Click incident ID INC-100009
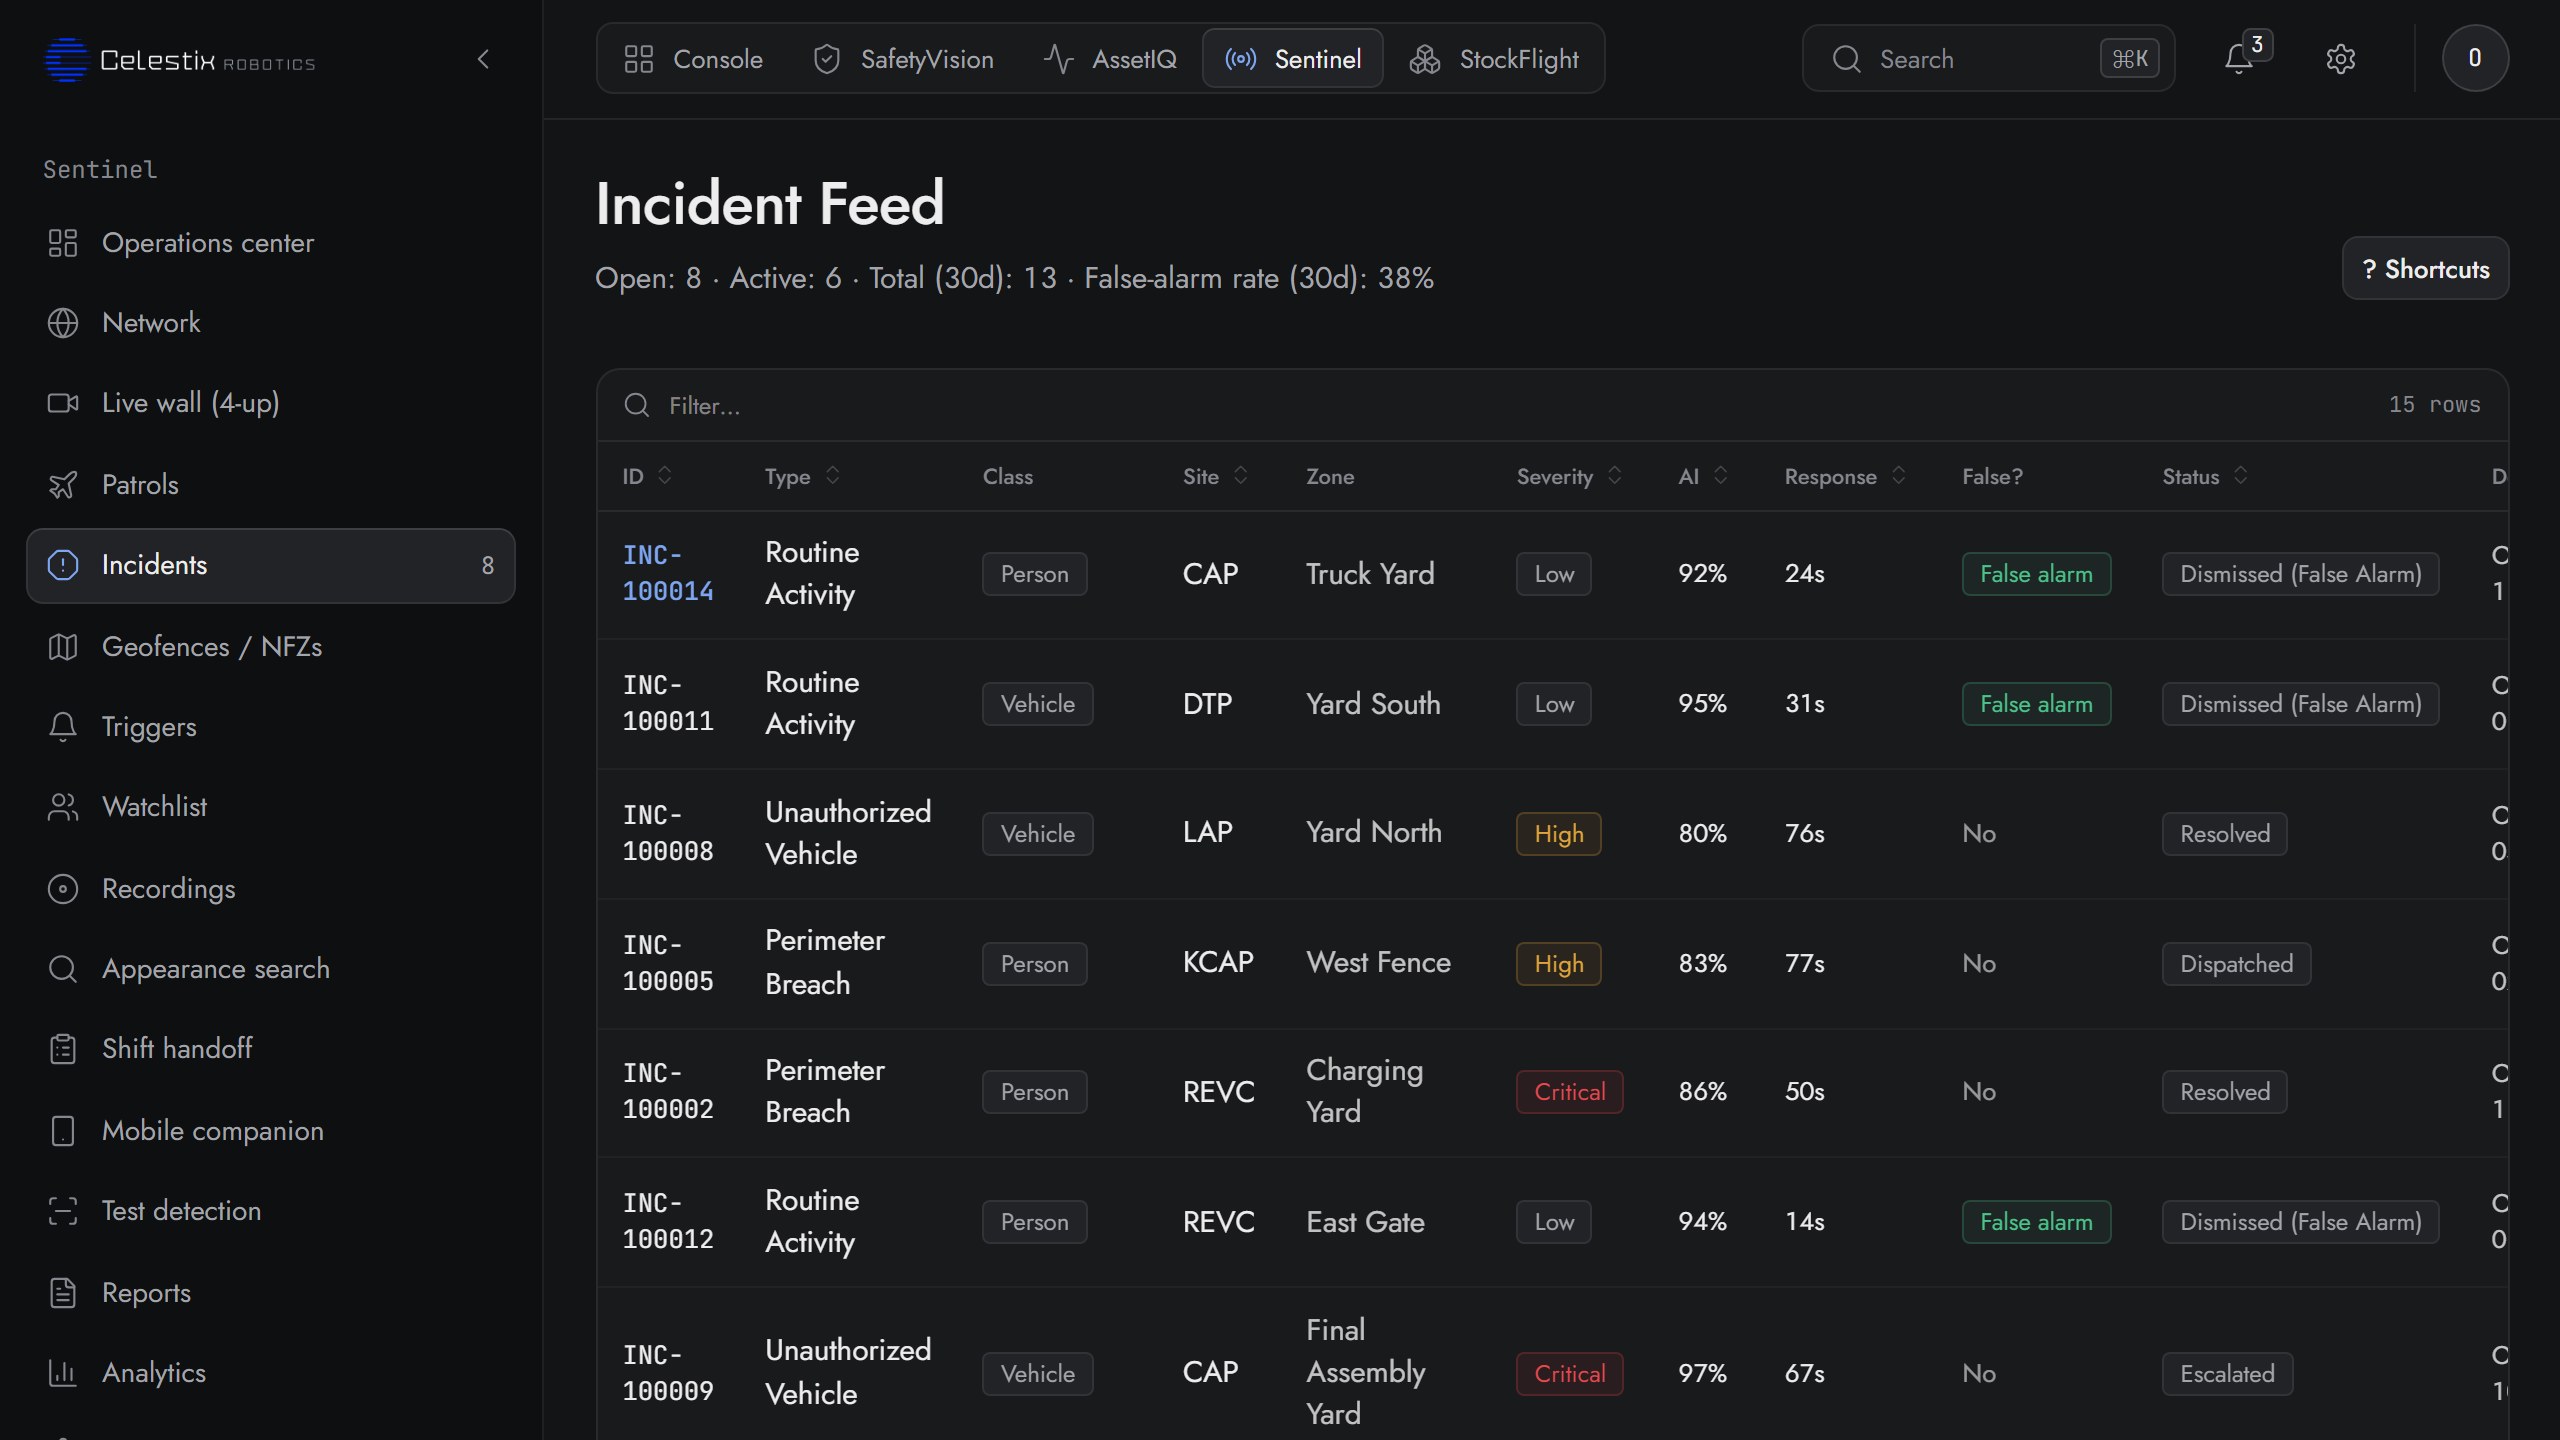 (668, 1373)
